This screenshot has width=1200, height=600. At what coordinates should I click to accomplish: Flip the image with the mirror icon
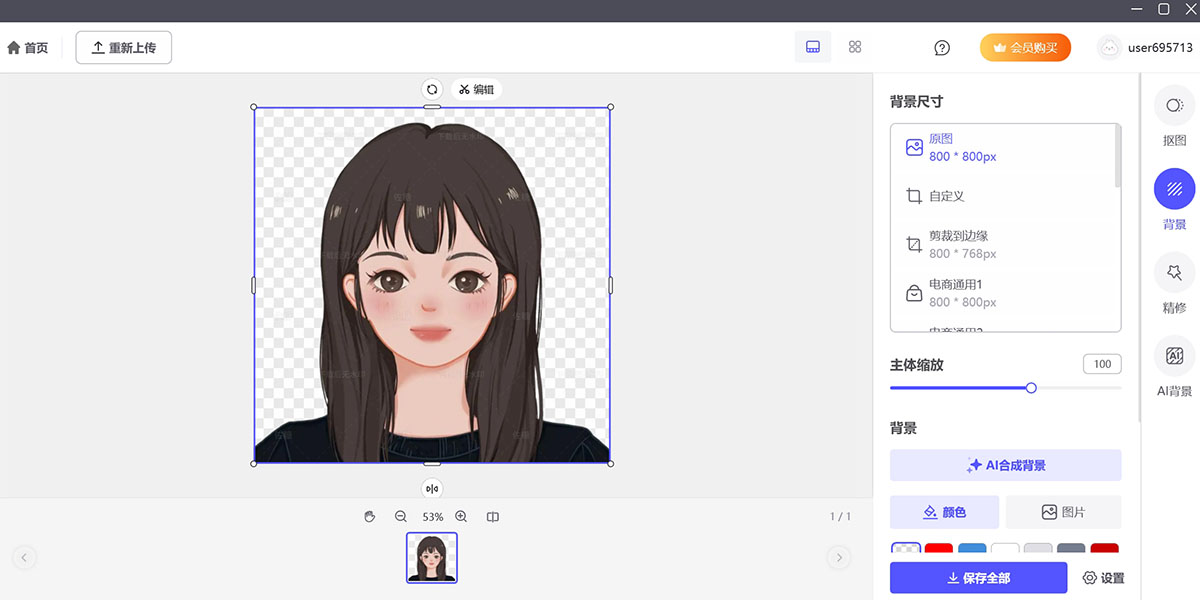pyautogui.click(x=431, y=489)
